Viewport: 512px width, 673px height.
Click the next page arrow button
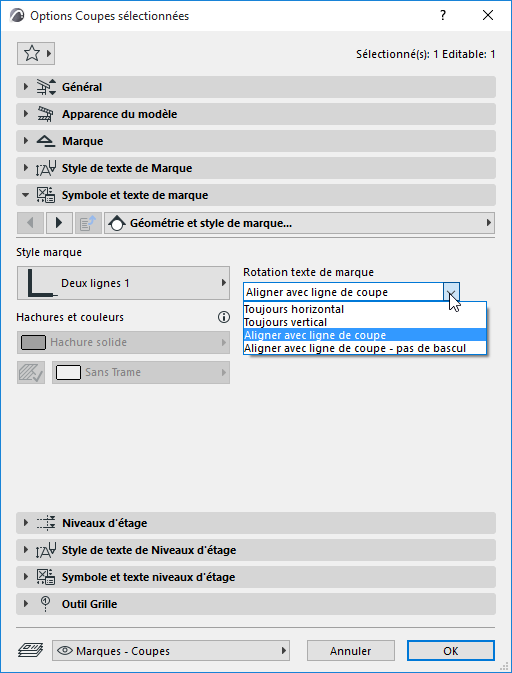(x=59, y=222)
